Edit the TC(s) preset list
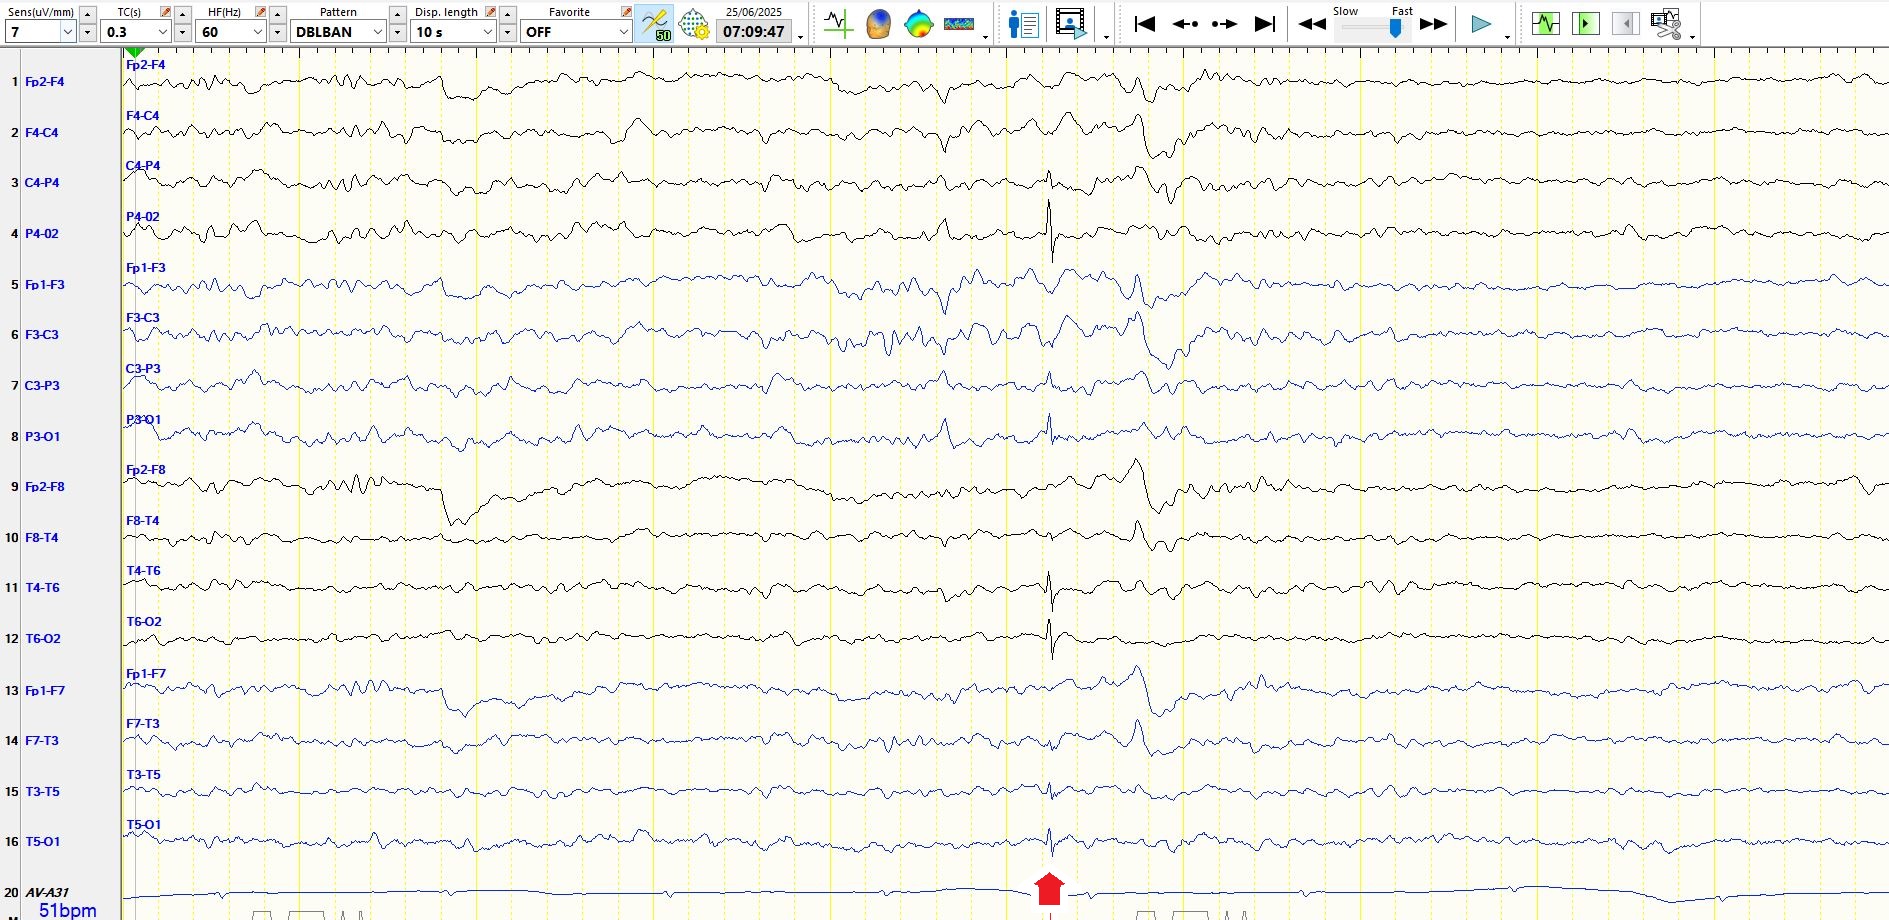Image resolution: width=1889 pixels, height=920 pixels. click(x=166, y=12)
